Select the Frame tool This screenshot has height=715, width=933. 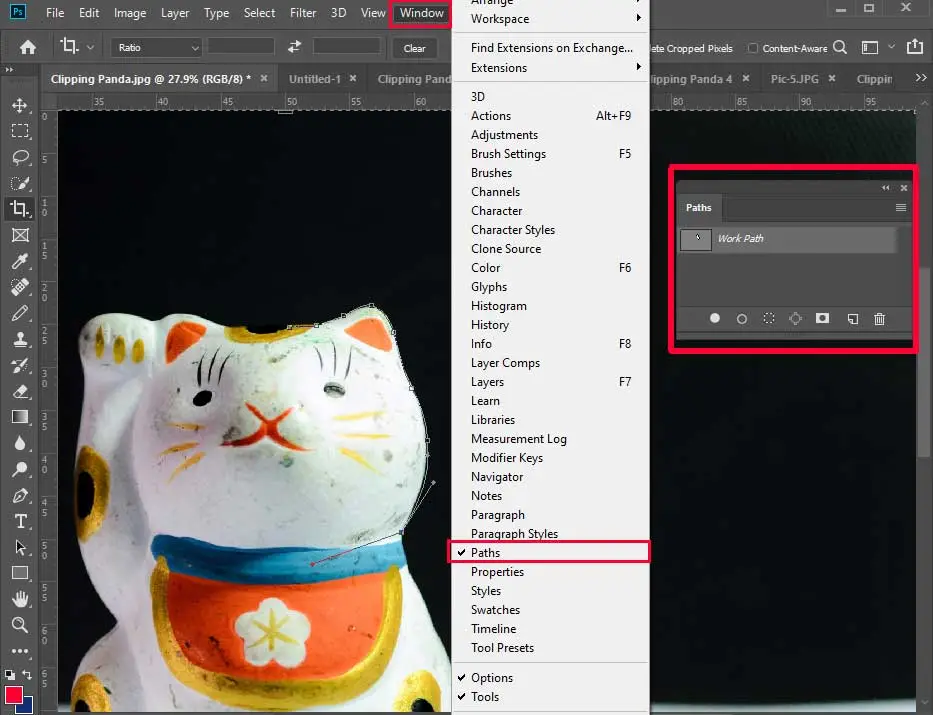(x=20, y=235)
